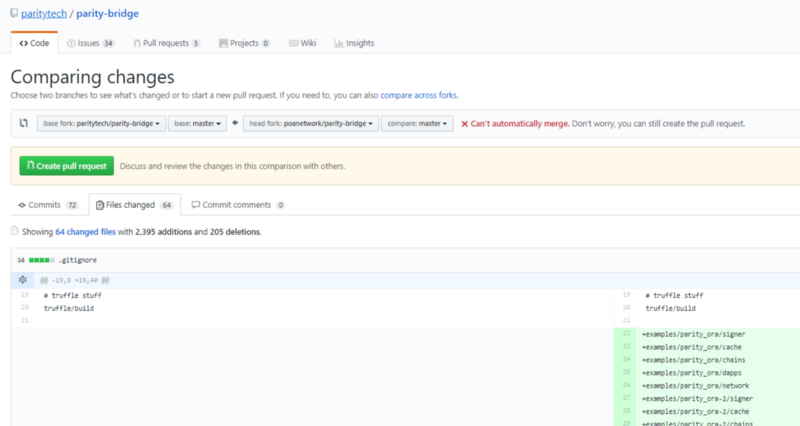Click the Commits count badge 72
The height and width of the screenshot is (426, 800).
(x=72, y=205)
